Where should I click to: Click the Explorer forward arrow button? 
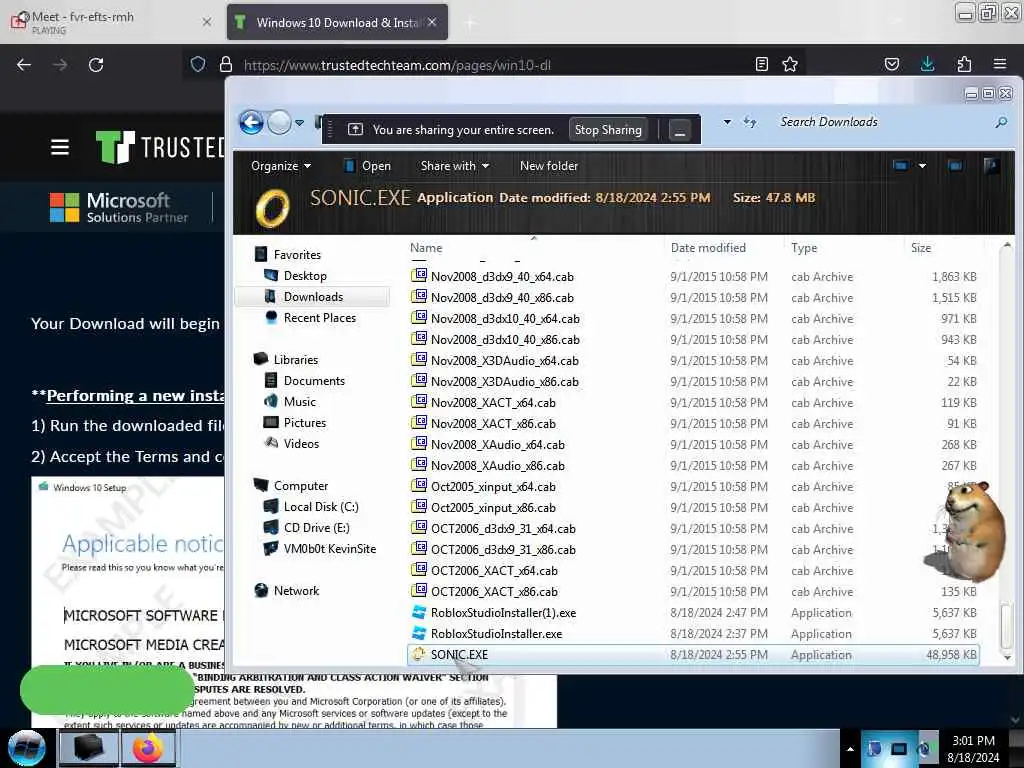[x=280, y=123]
